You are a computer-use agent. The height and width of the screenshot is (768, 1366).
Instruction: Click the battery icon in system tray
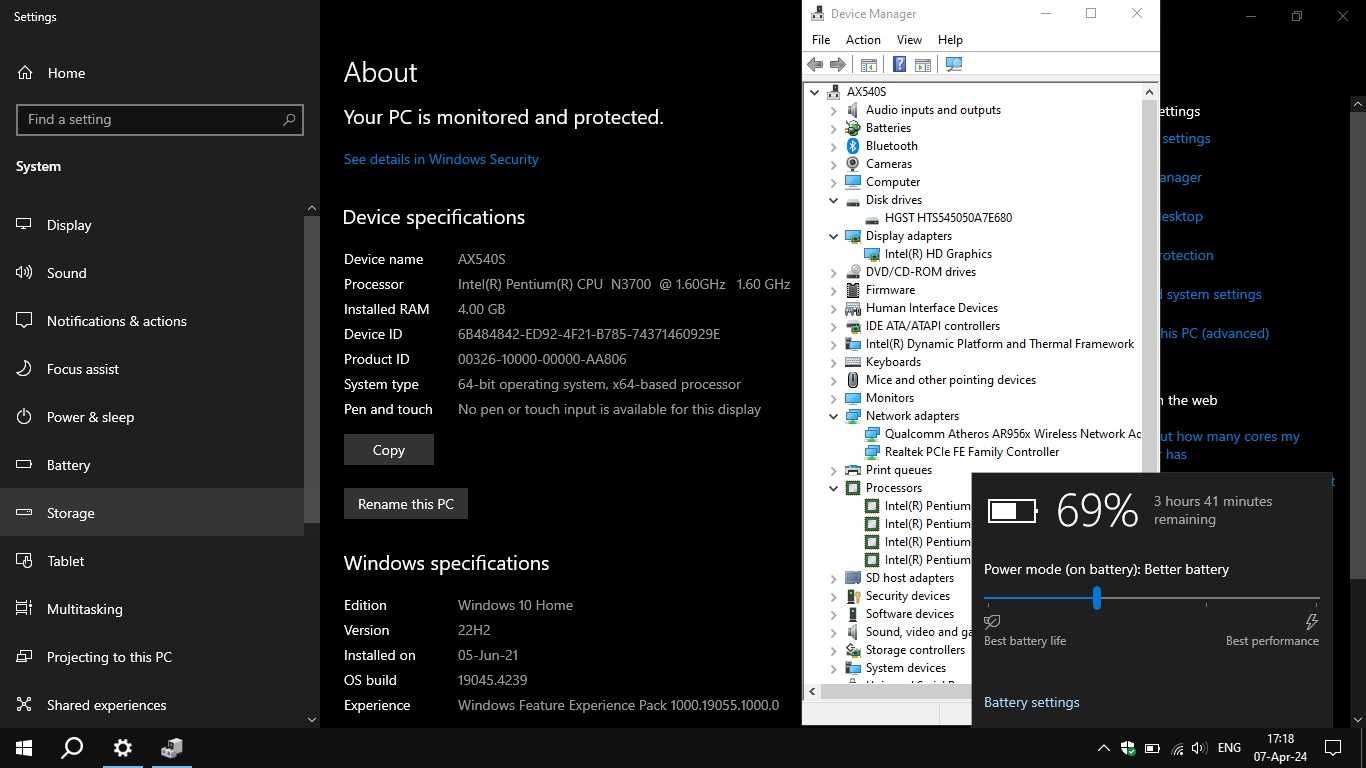click(1152, 748)
